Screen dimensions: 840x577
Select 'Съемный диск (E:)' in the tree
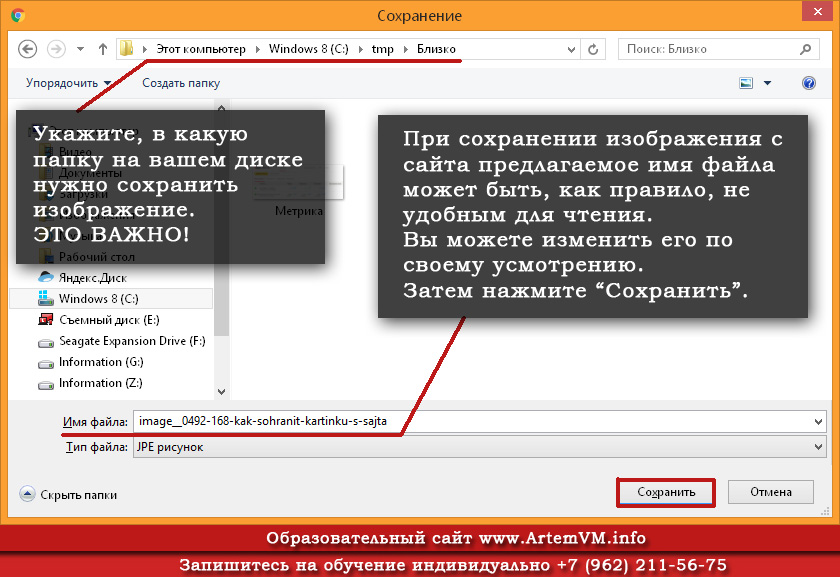pos(109,320)
